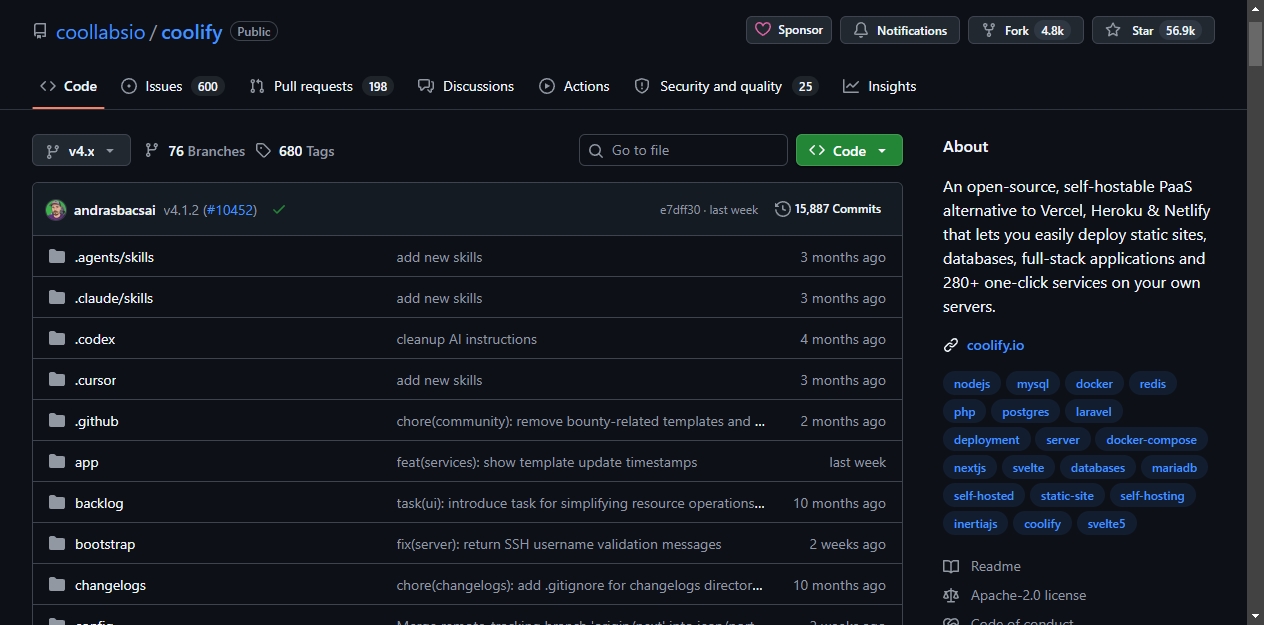Click the backlog folder icon
The width and height of the screenshot is (1264, 625).
click(x=57, y=503)
